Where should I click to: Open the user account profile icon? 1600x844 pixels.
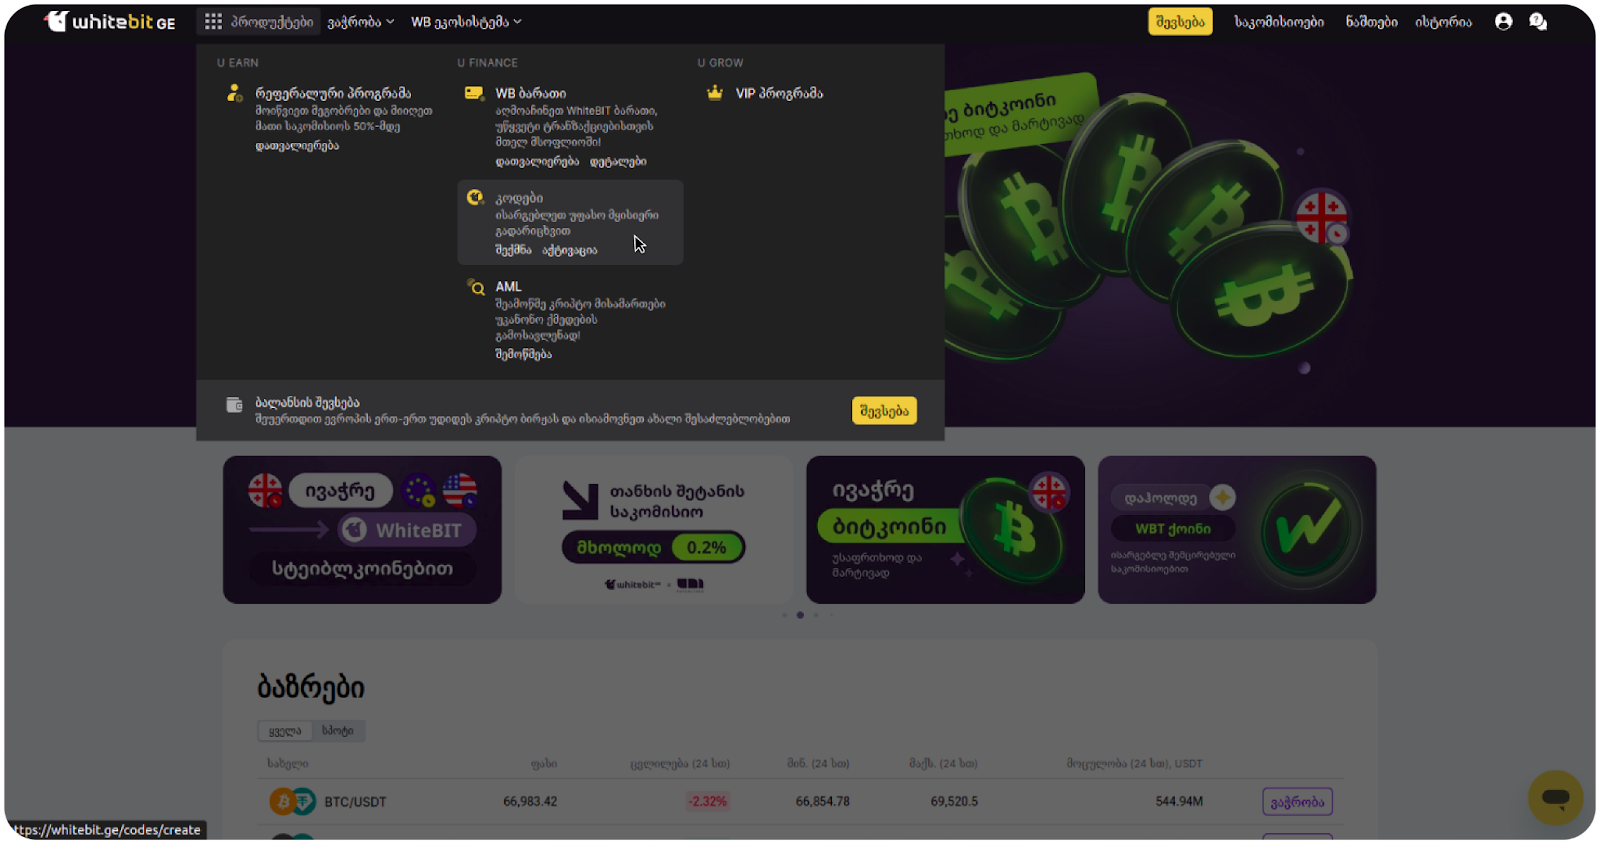coord(1503,21)
